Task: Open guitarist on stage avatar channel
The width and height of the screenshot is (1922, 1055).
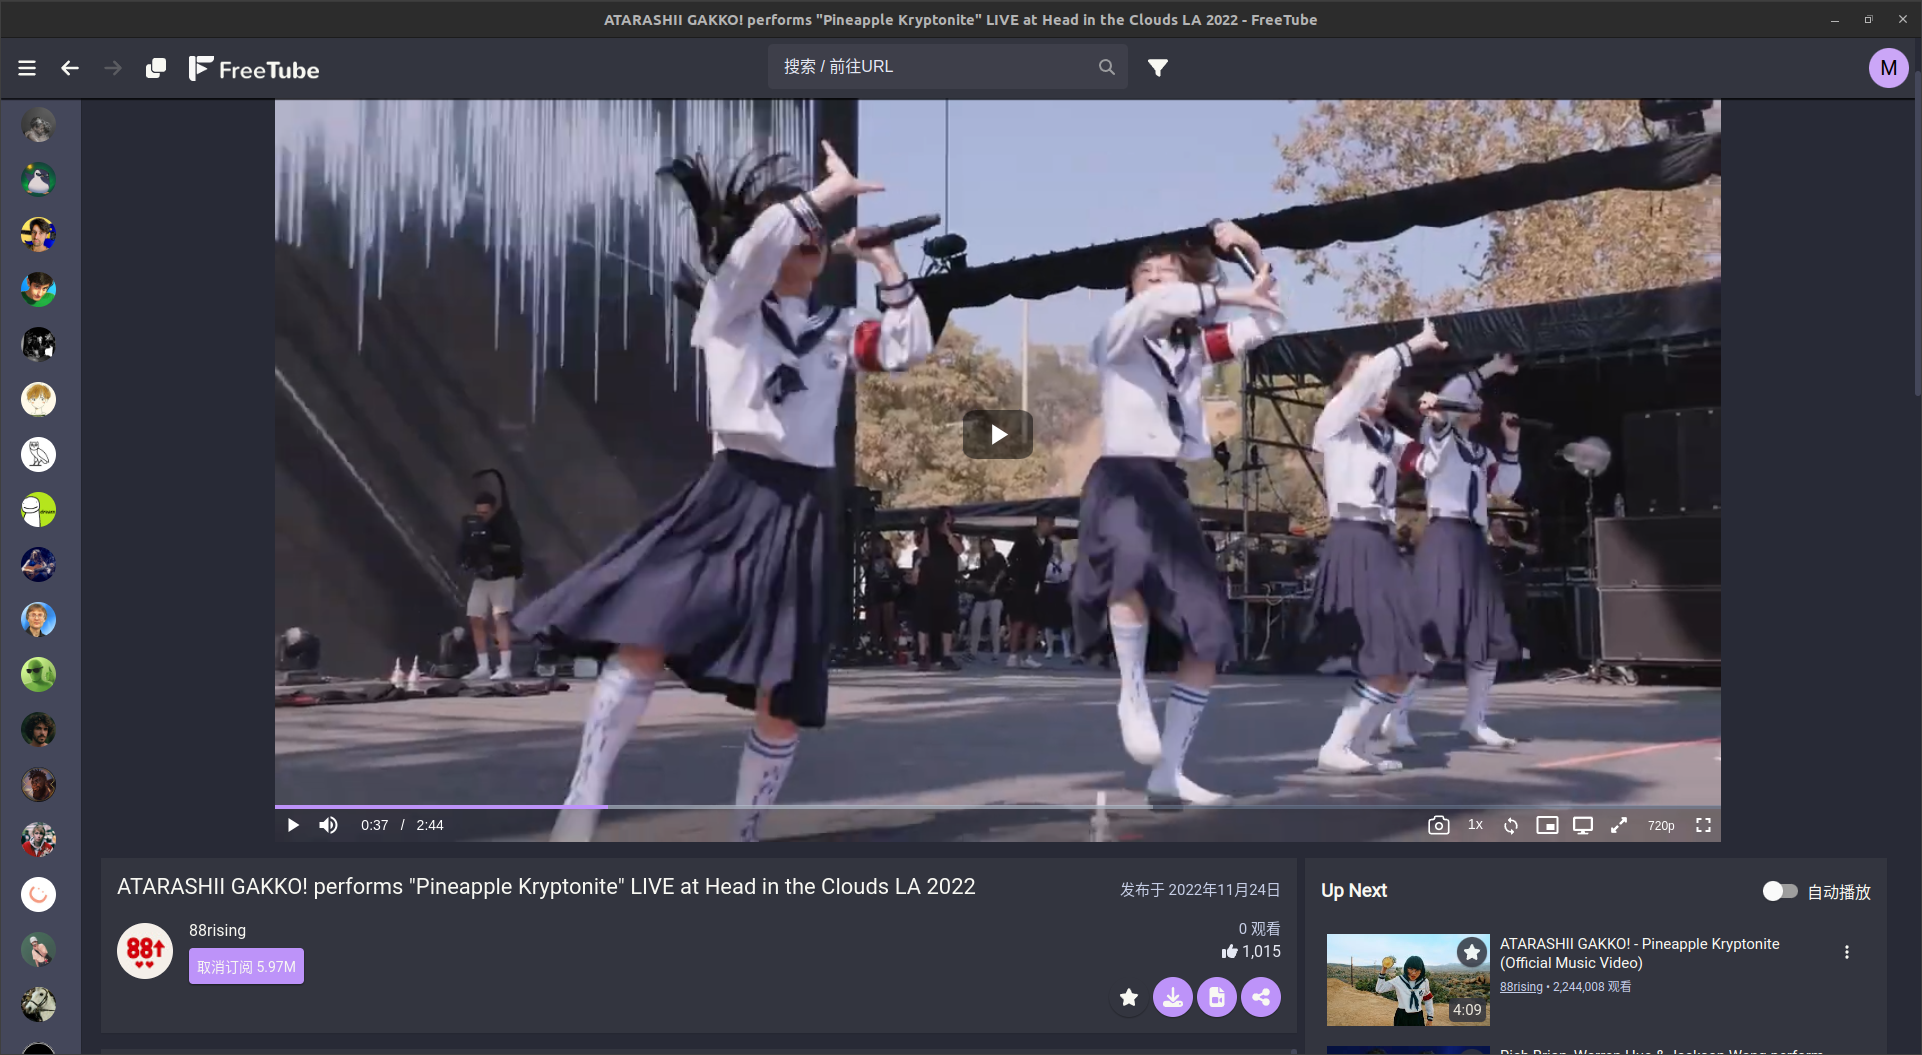Action: (x=38, y=565)
